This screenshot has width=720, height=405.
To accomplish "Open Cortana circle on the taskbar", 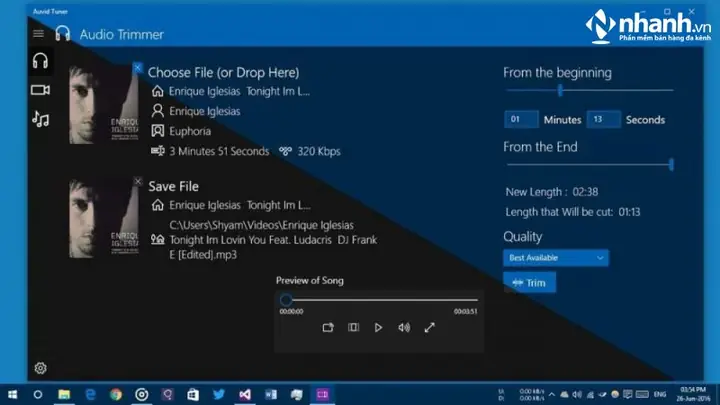I will point(38,394).
